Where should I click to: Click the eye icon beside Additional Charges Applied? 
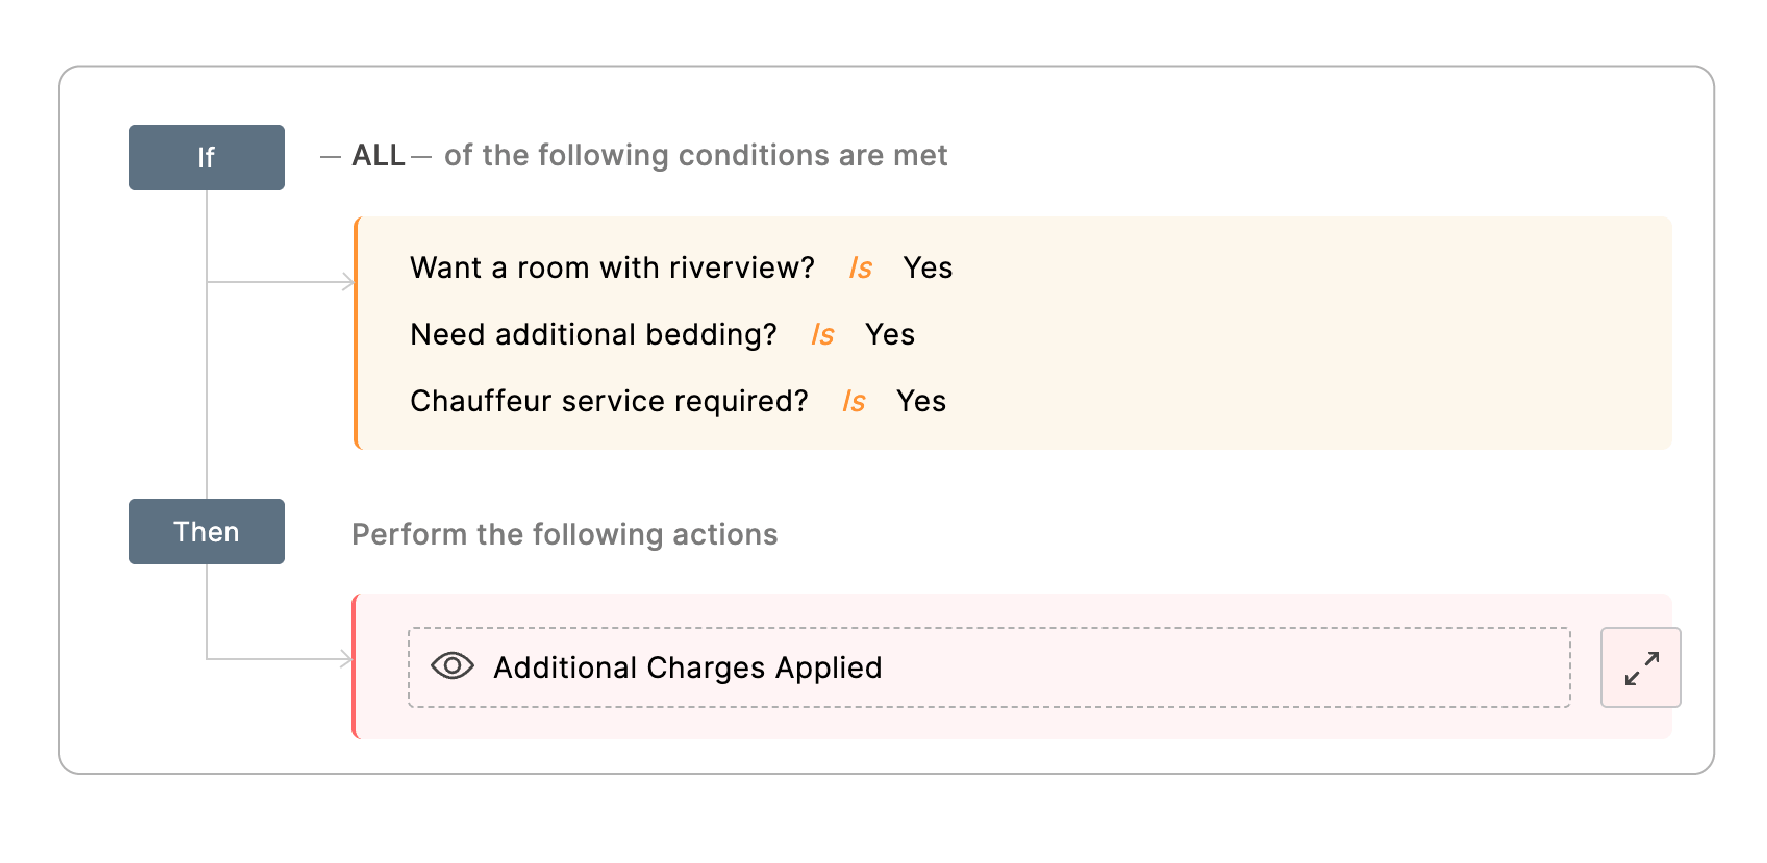tap(452, 666)
